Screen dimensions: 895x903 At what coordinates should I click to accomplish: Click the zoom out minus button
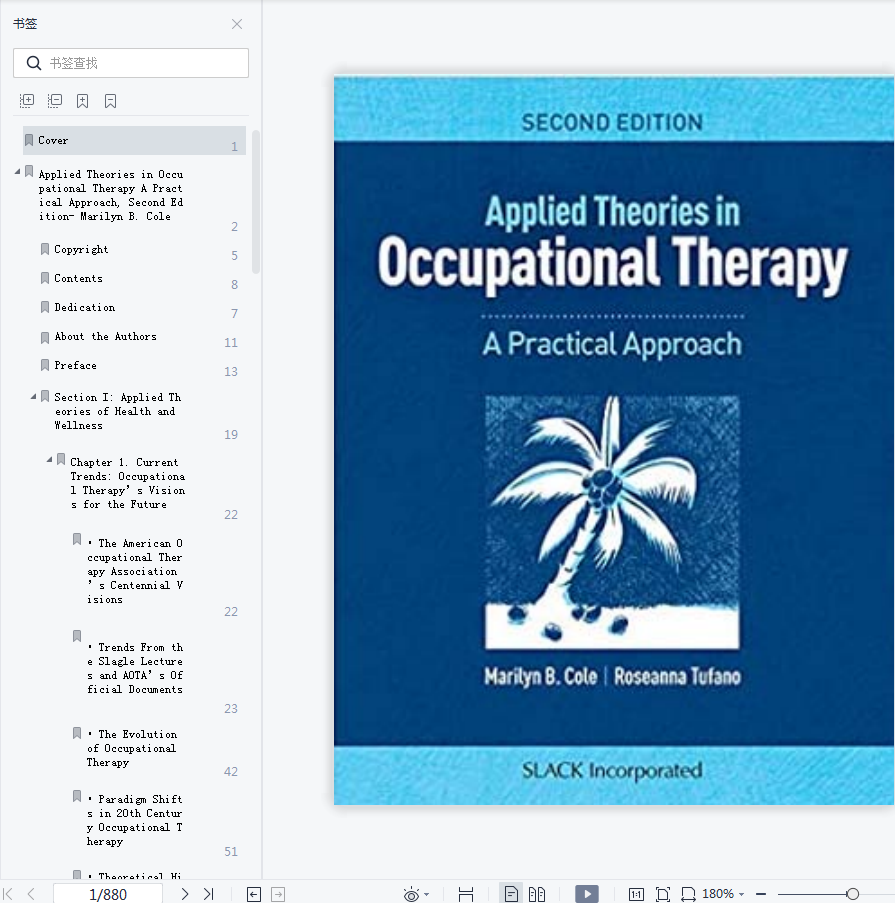761,894
